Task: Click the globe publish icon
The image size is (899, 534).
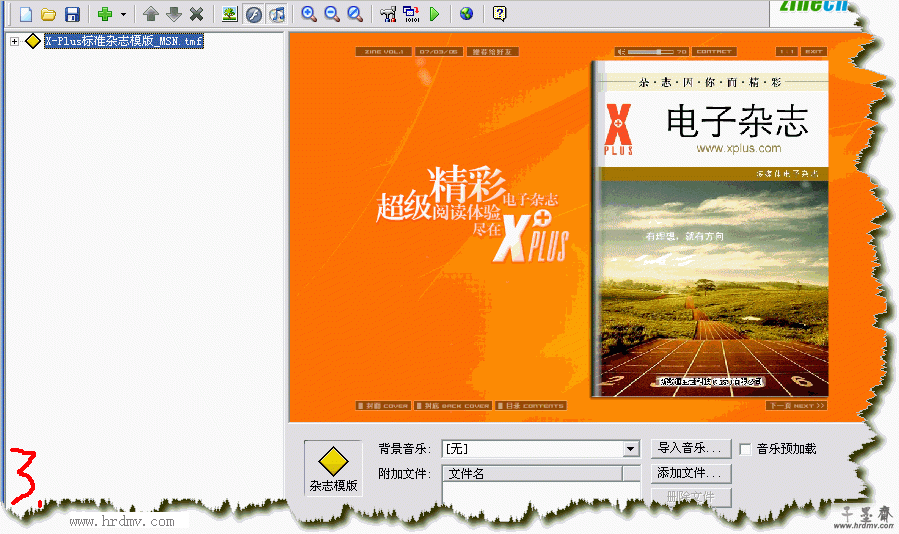Action: click(x=467, y=14)
